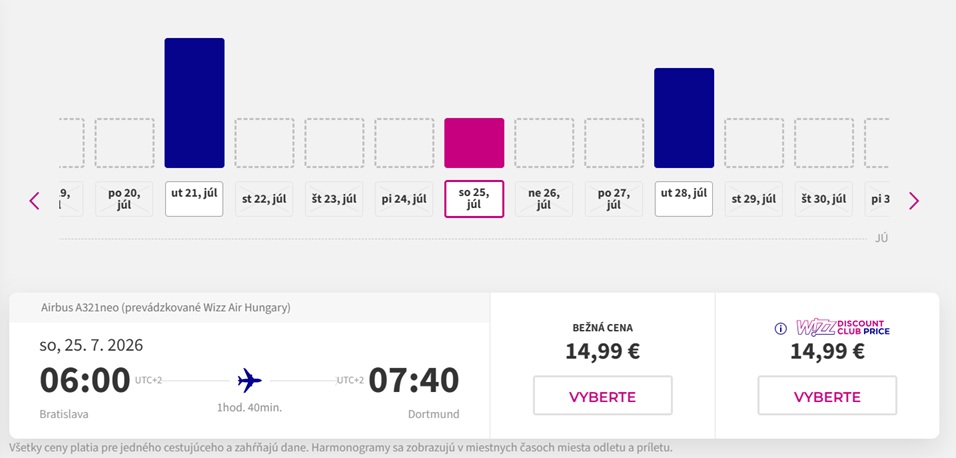Select the ut 28, júl date tab
956x458 pixels.
[x=683, y=199]
